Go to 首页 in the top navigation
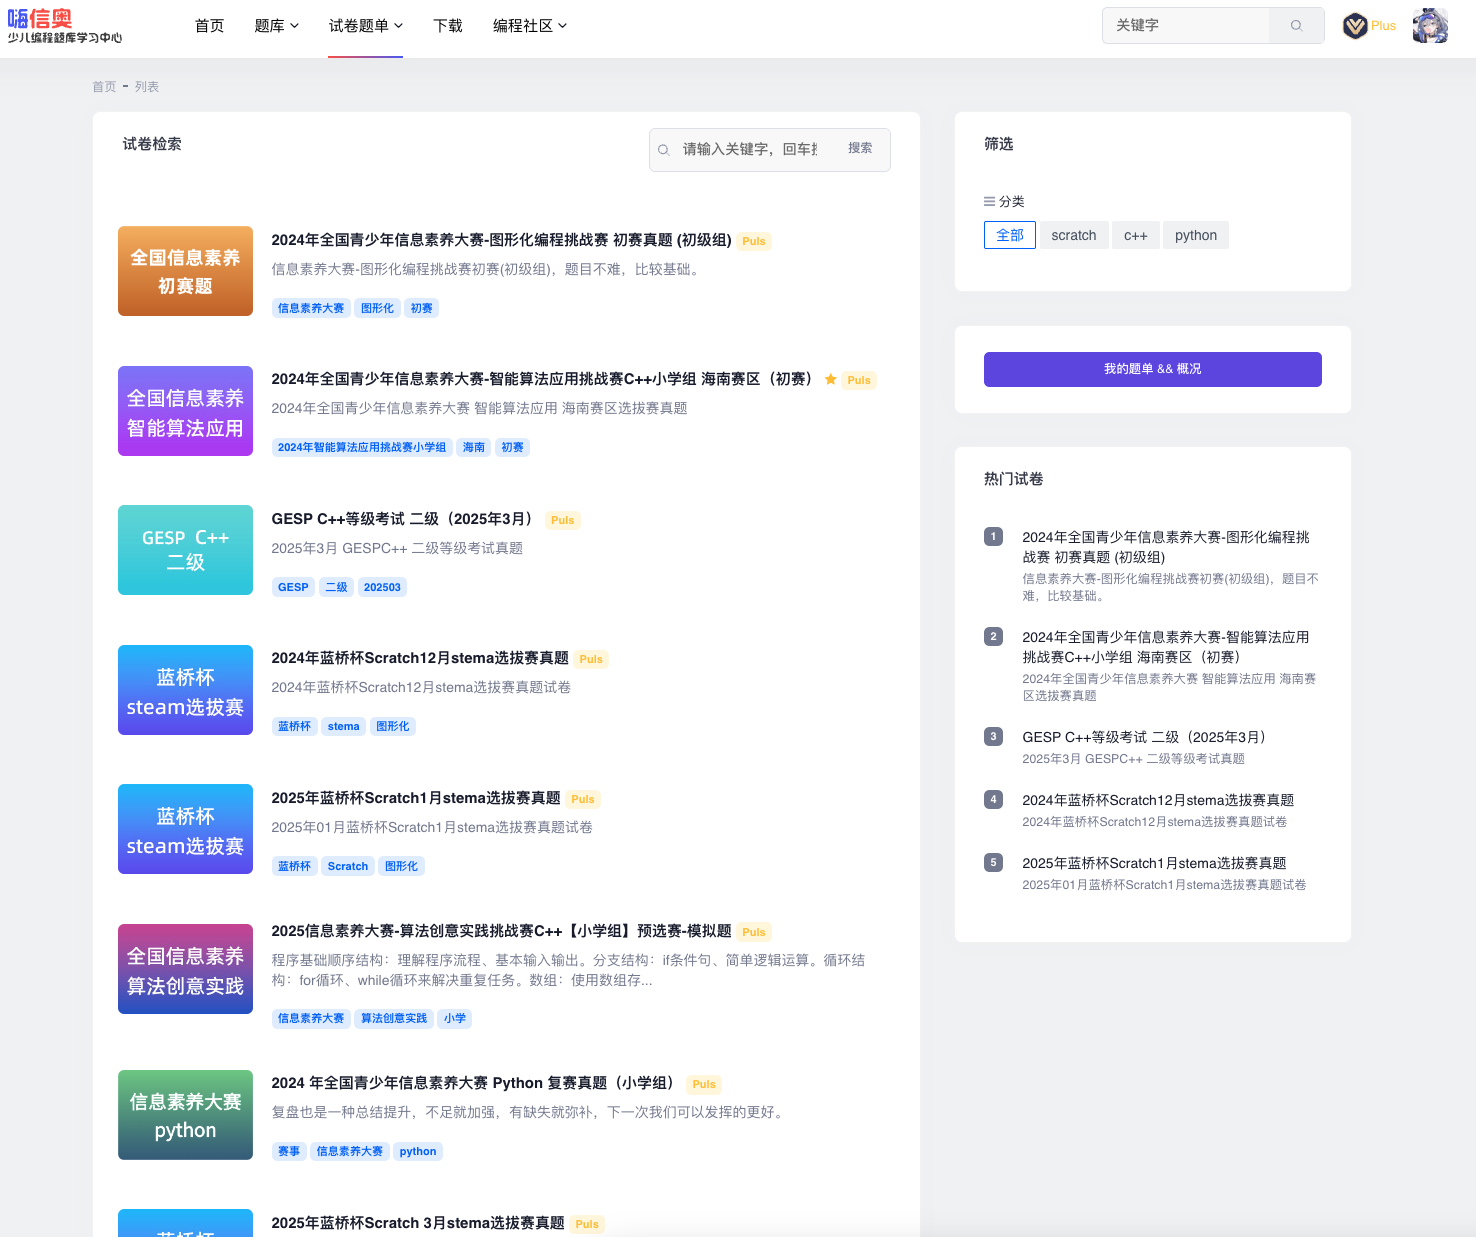Viewport: 1476px width, 1237px height. tap(210, 26)
